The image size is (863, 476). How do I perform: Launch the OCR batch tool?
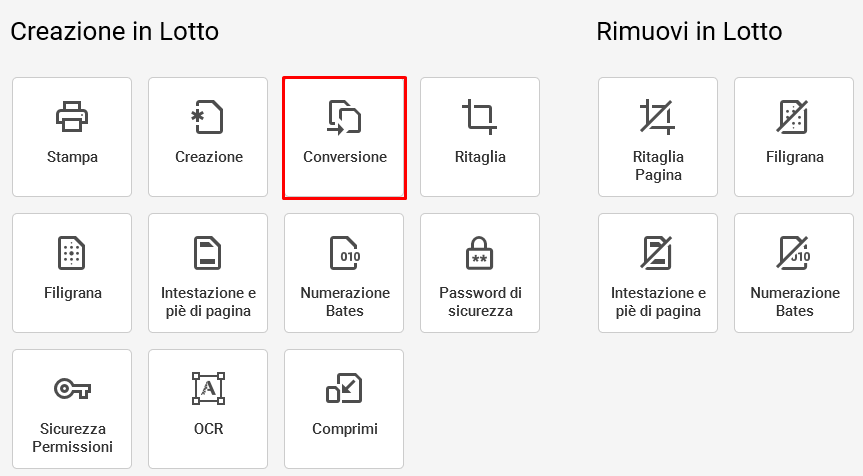coord(208,409)
